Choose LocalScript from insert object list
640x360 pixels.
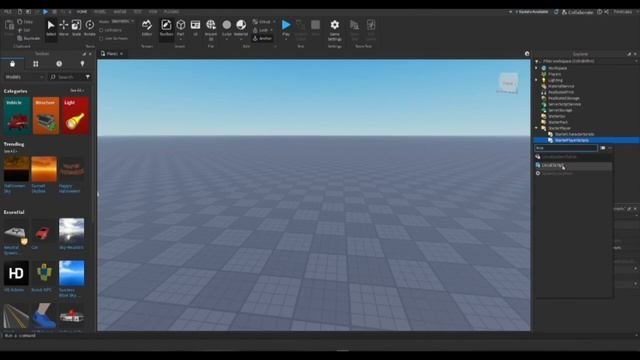pyautogui.click(x=573, y=165)
